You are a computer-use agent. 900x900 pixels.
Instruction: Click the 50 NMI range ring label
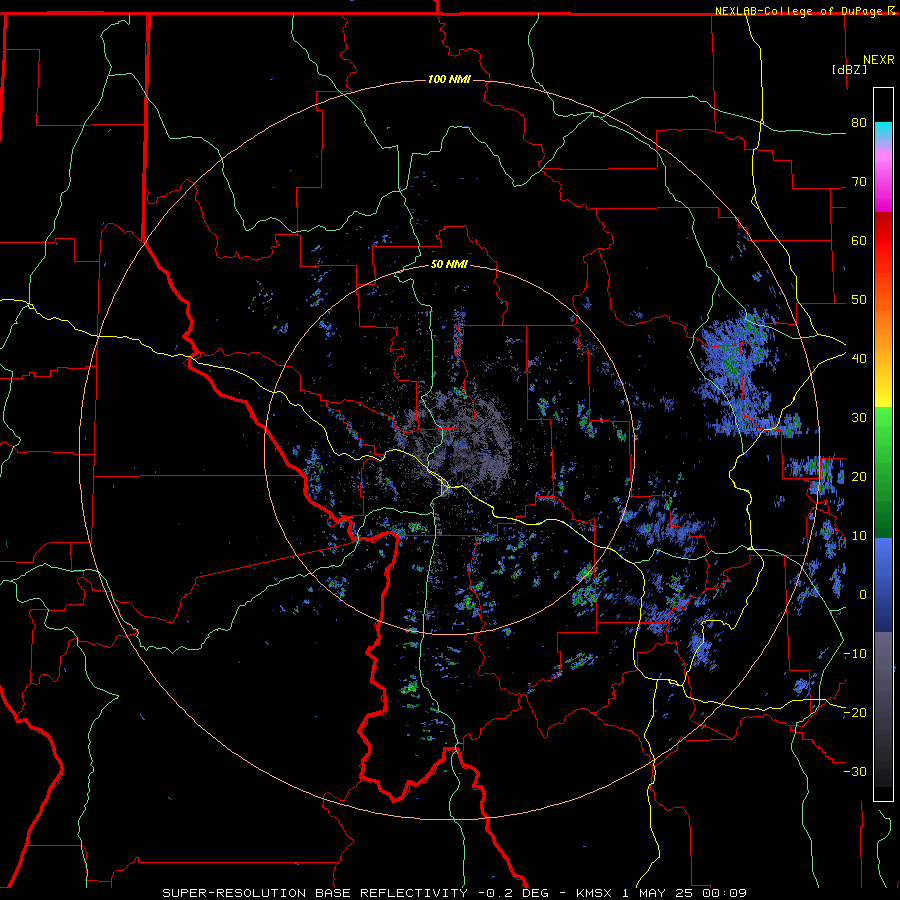pyautogui.click(x=449, y=264)
